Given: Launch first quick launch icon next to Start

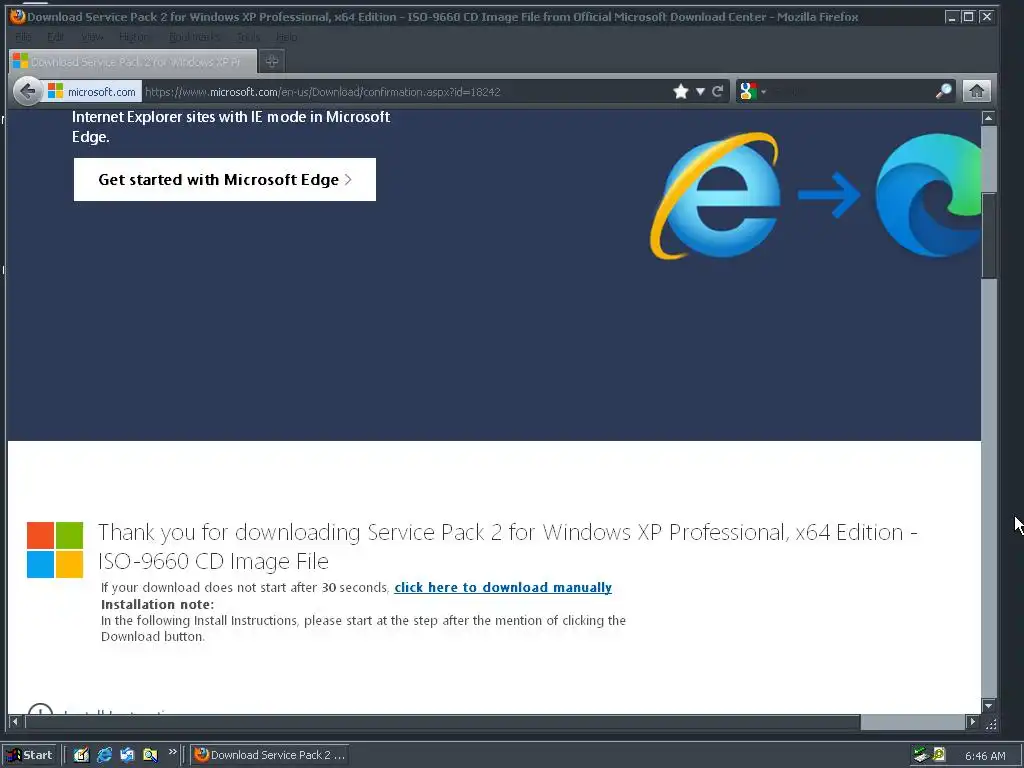Looking at the screenshot, I should [x=81, y=755].
